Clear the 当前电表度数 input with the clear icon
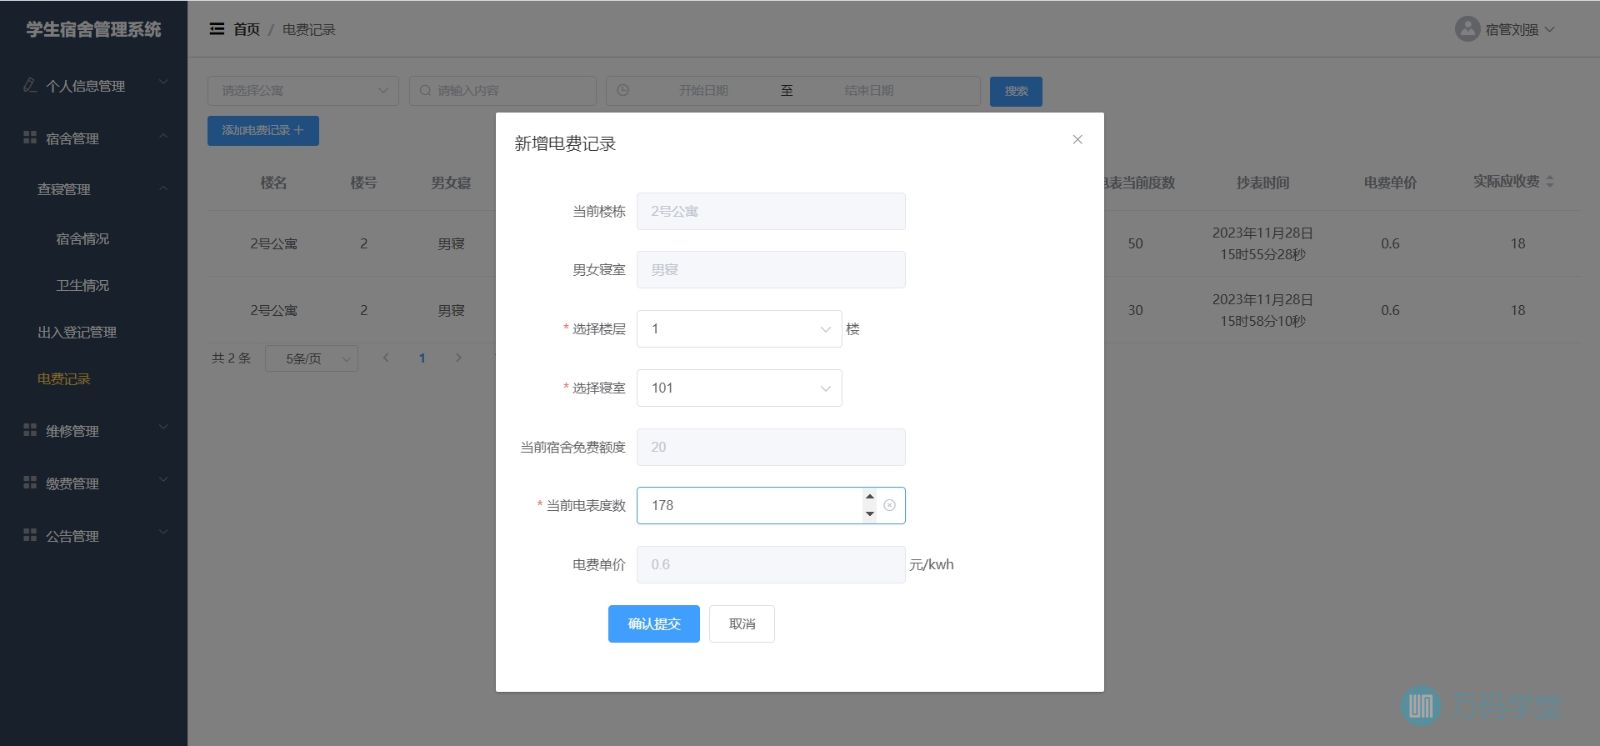 coord(889,505)
